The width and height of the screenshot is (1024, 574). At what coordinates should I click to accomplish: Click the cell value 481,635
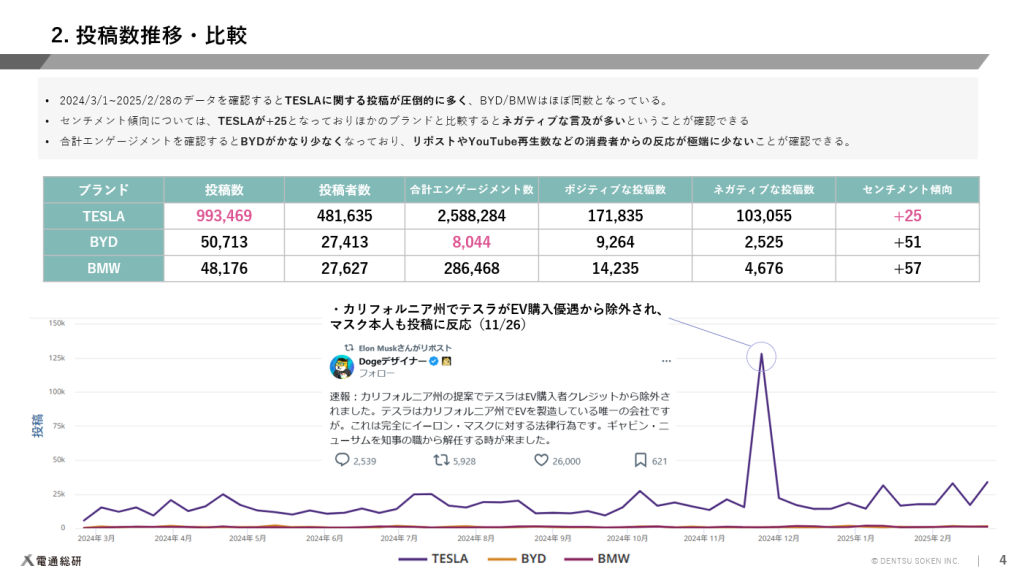click(x=344, y=216)
